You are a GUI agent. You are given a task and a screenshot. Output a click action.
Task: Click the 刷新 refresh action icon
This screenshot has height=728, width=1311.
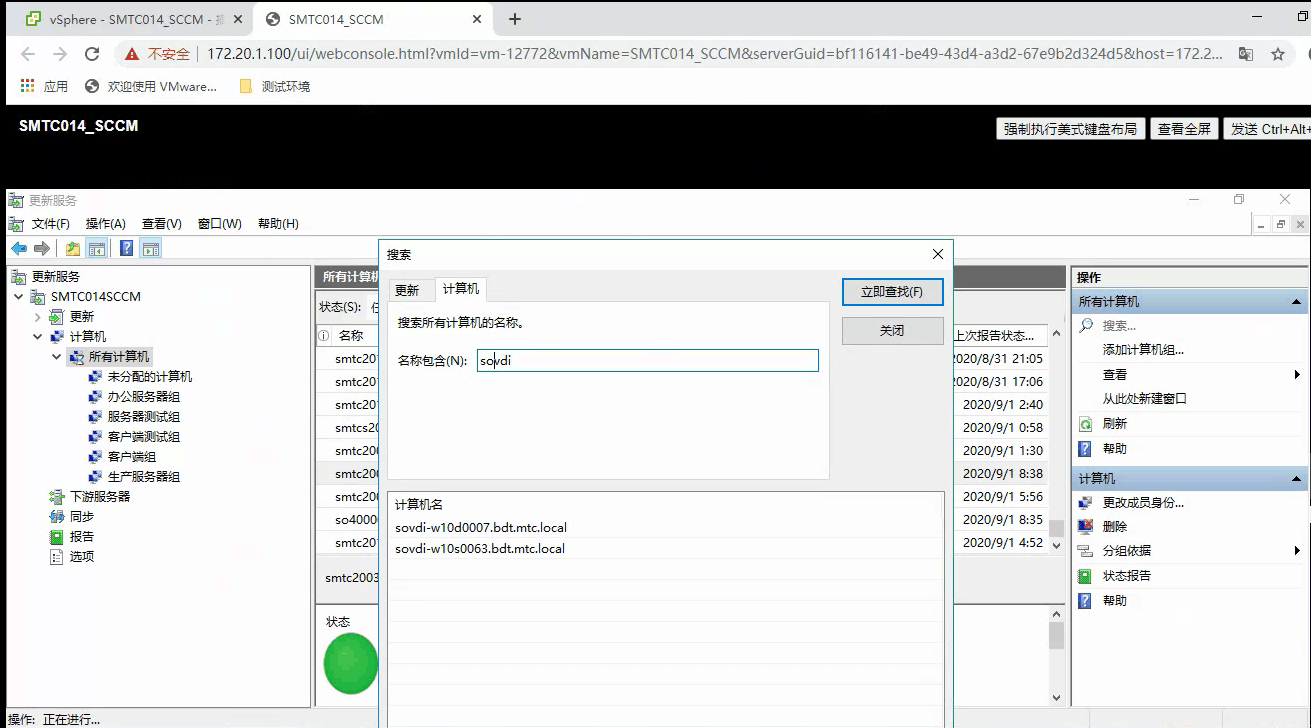1086,423
